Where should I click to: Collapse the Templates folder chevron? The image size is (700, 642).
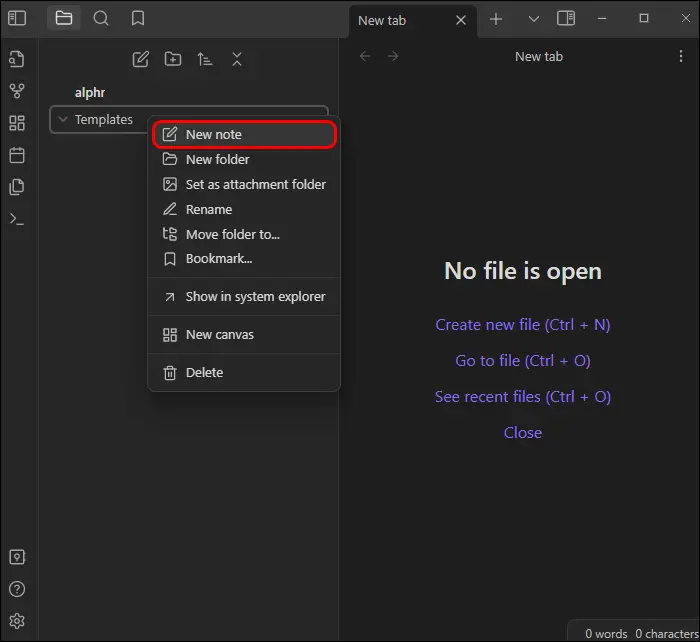pos(63,119)
